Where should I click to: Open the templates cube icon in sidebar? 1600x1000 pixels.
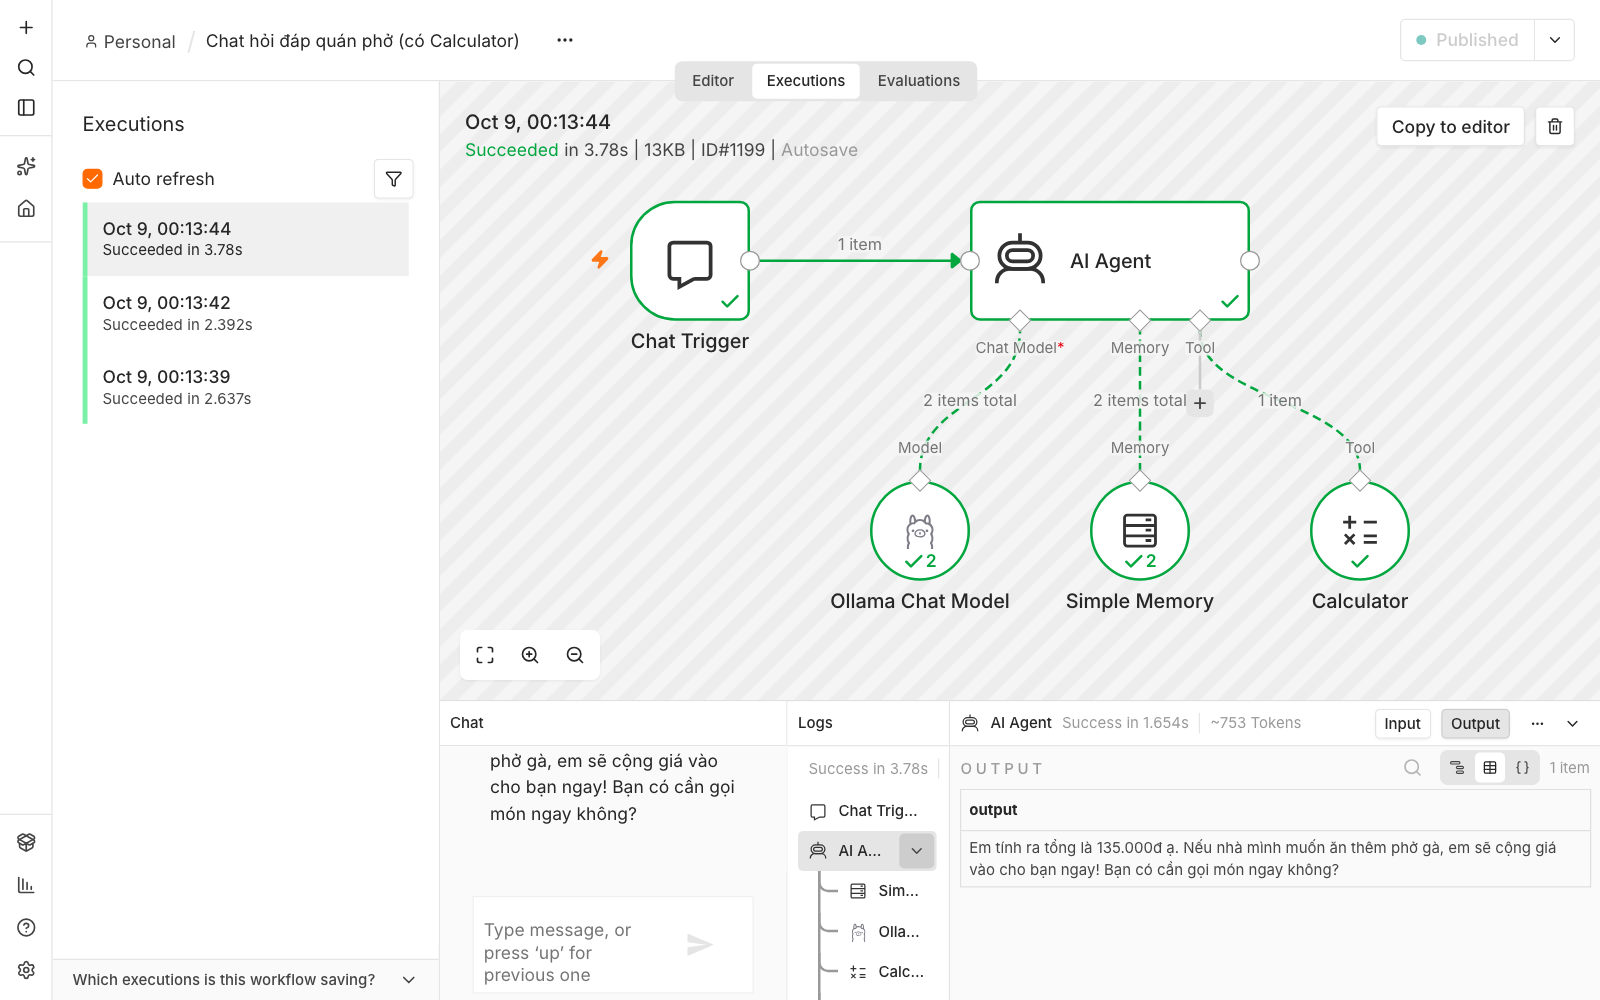click(x=26, y=842)
